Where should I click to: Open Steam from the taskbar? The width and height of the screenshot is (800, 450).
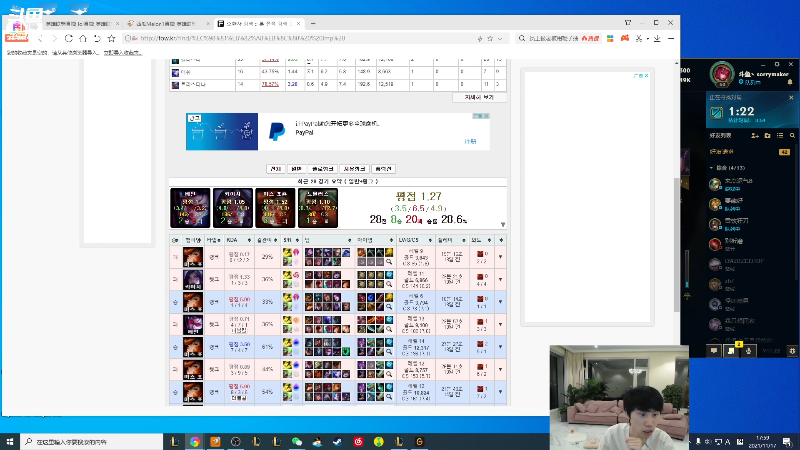coord(338,442)
